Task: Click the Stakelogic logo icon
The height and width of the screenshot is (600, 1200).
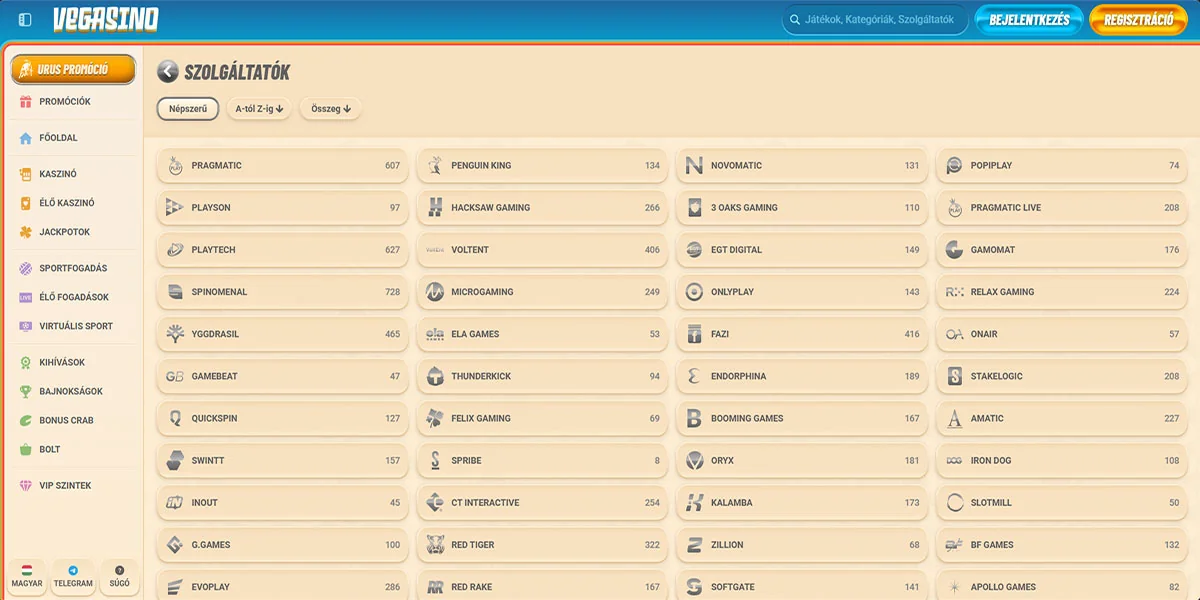Action: 954,376
